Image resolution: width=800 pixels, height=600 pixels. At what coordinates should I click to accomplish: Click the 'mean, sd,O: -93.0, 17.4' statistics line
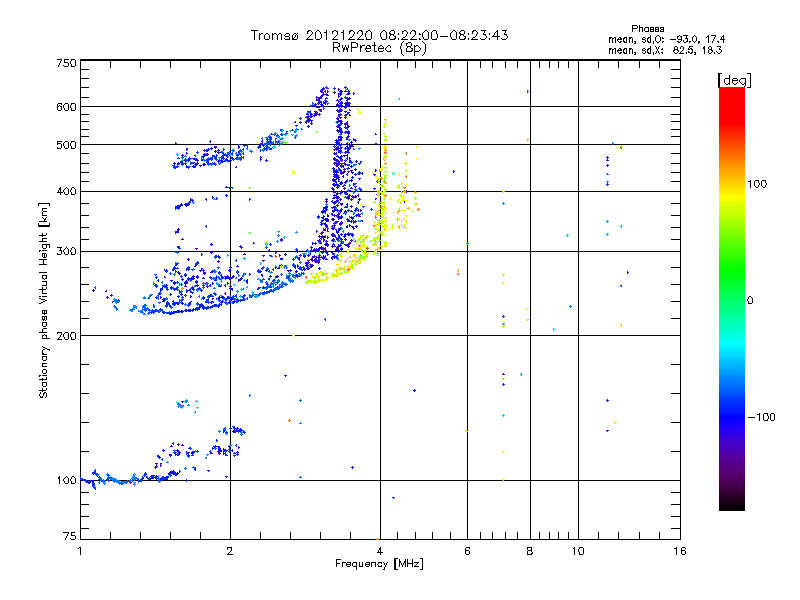tap(666, 39)
